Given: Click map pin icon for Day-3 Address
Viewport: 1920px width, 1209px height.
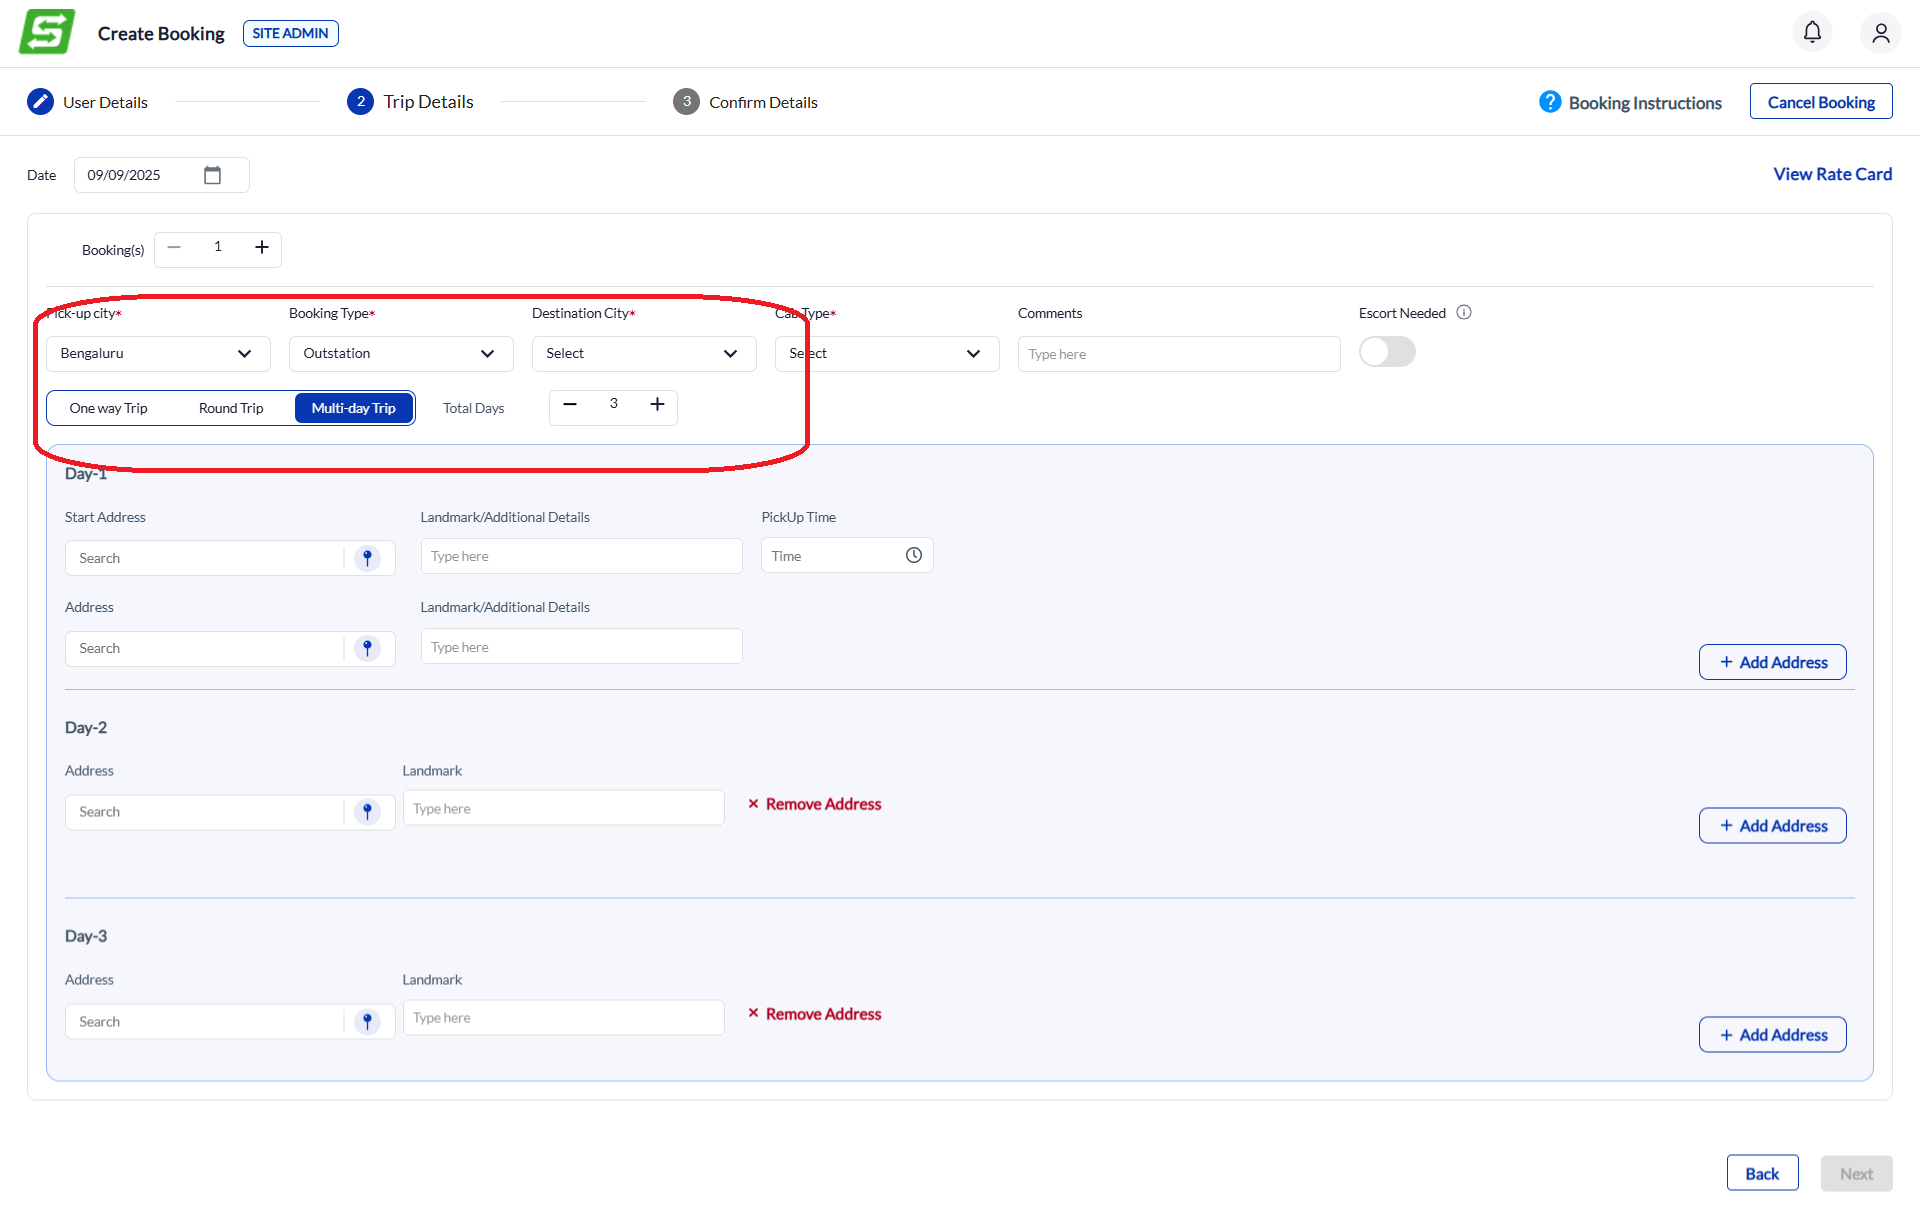Looking at the screenshot, I should tap(367, 1021).
